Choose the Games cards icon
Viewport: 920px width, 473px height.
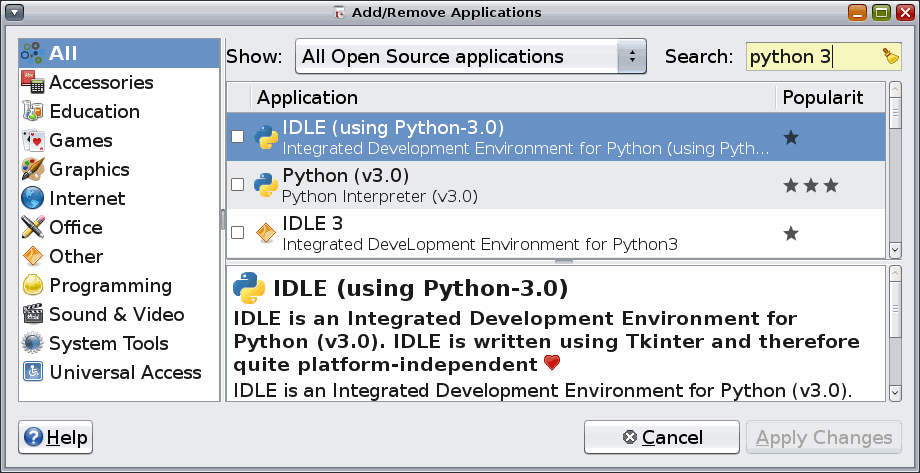click(33, 141)
